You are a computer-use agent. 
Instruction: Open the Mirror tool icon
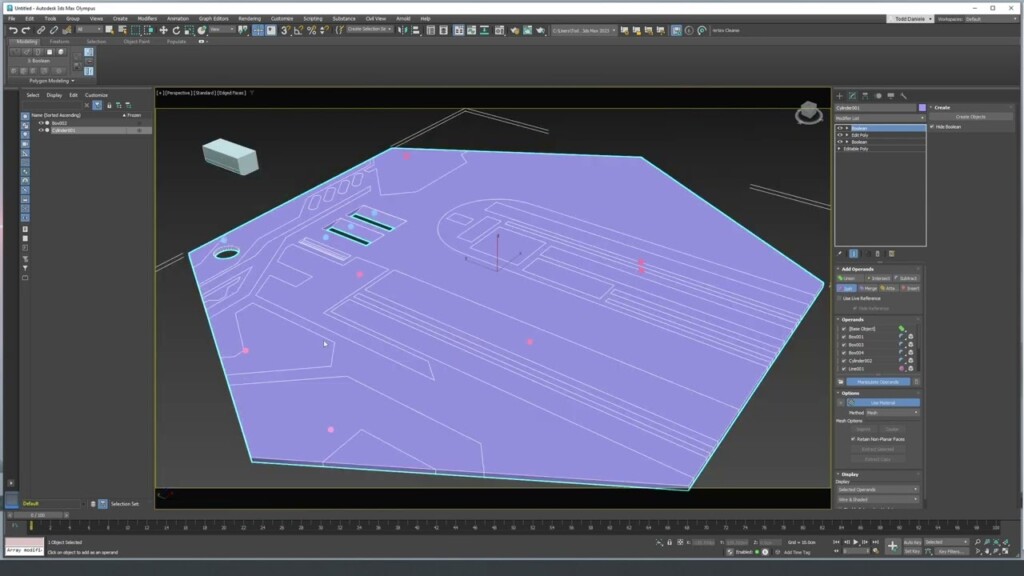tap(400, 31)
